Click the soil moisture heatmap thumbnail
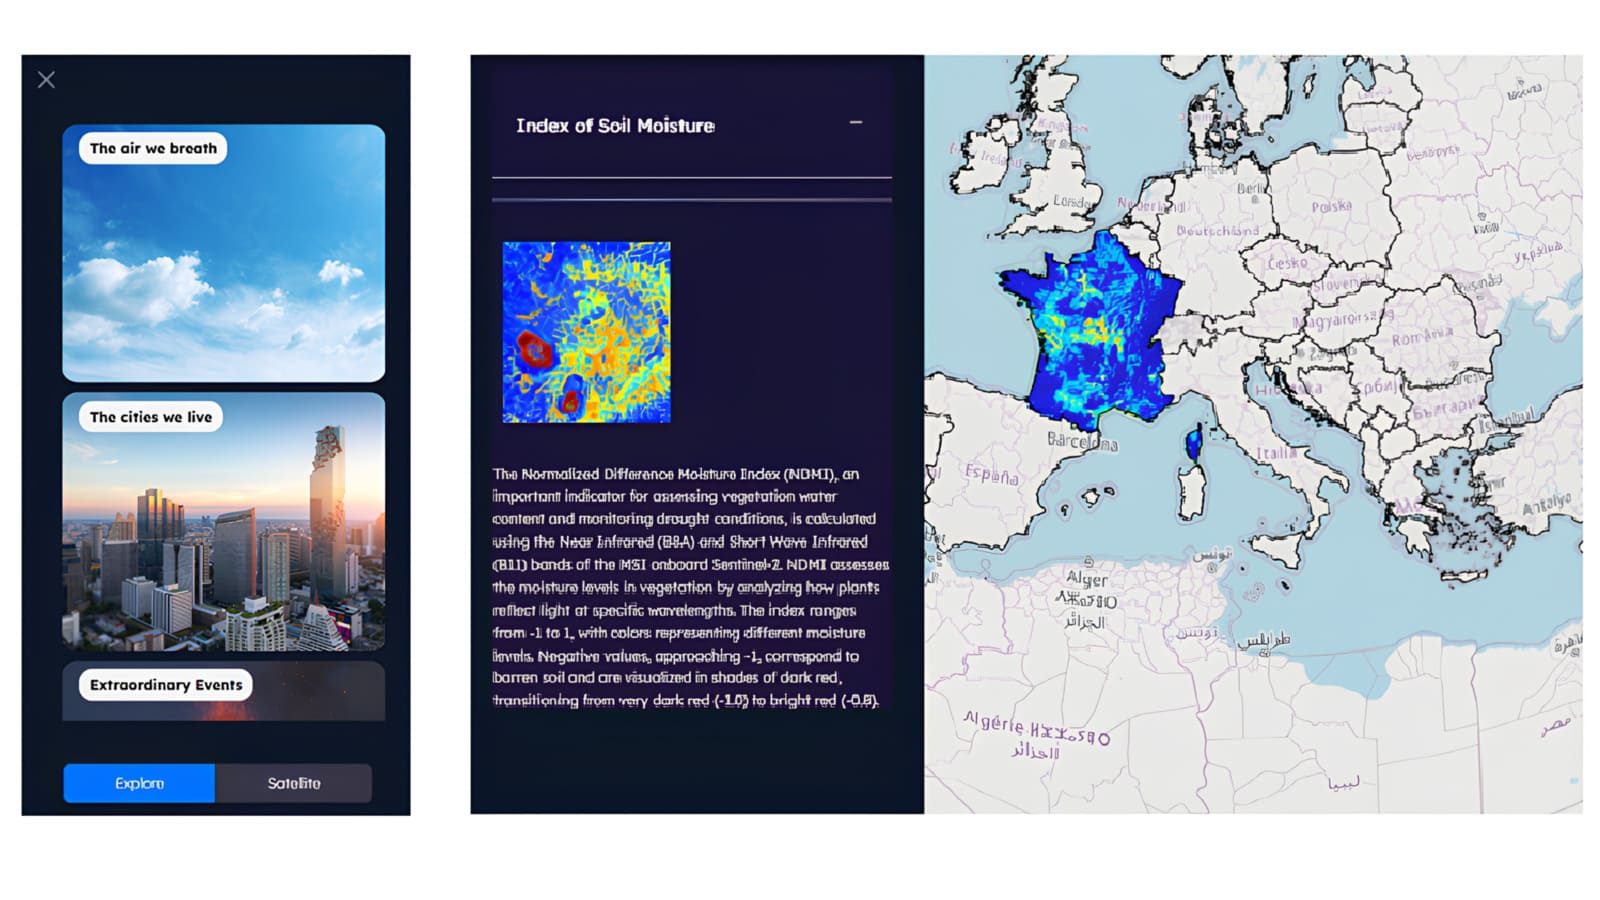The width and height of the screenshot is (1600, 900). point(586,332)
